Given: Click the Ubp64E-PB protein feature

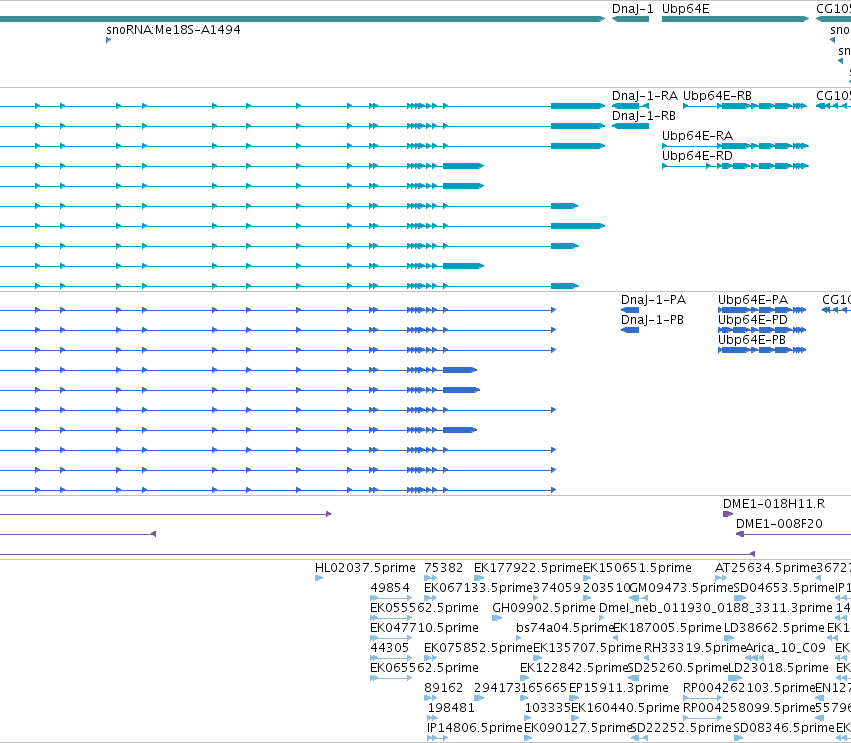Looking at the screenshot, I should tap(762, 350).
